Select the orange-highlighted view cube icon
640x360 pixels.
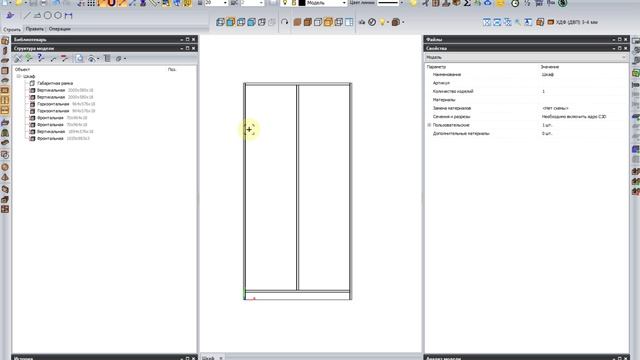pyautogui.click(x=328, y=22)
